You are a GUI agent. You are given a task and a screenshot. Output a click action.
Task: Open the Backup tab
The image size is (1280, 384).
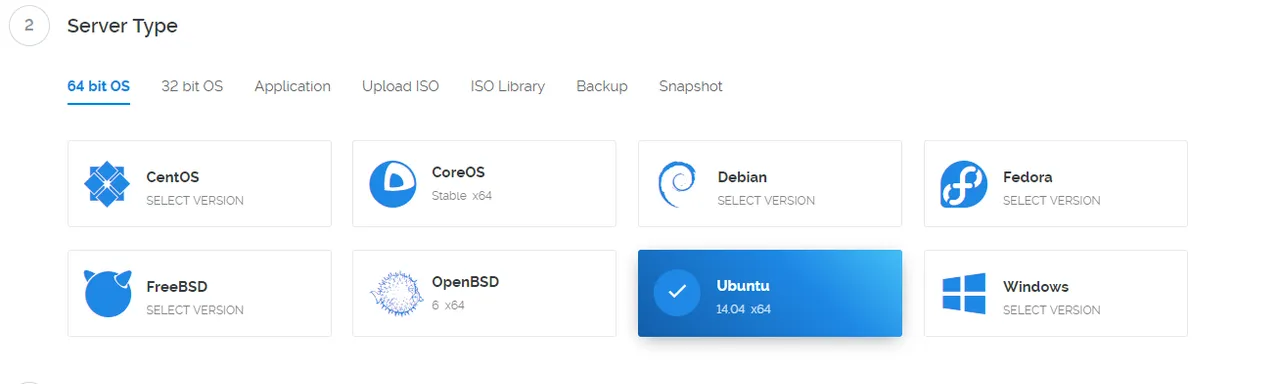(602, 86)
